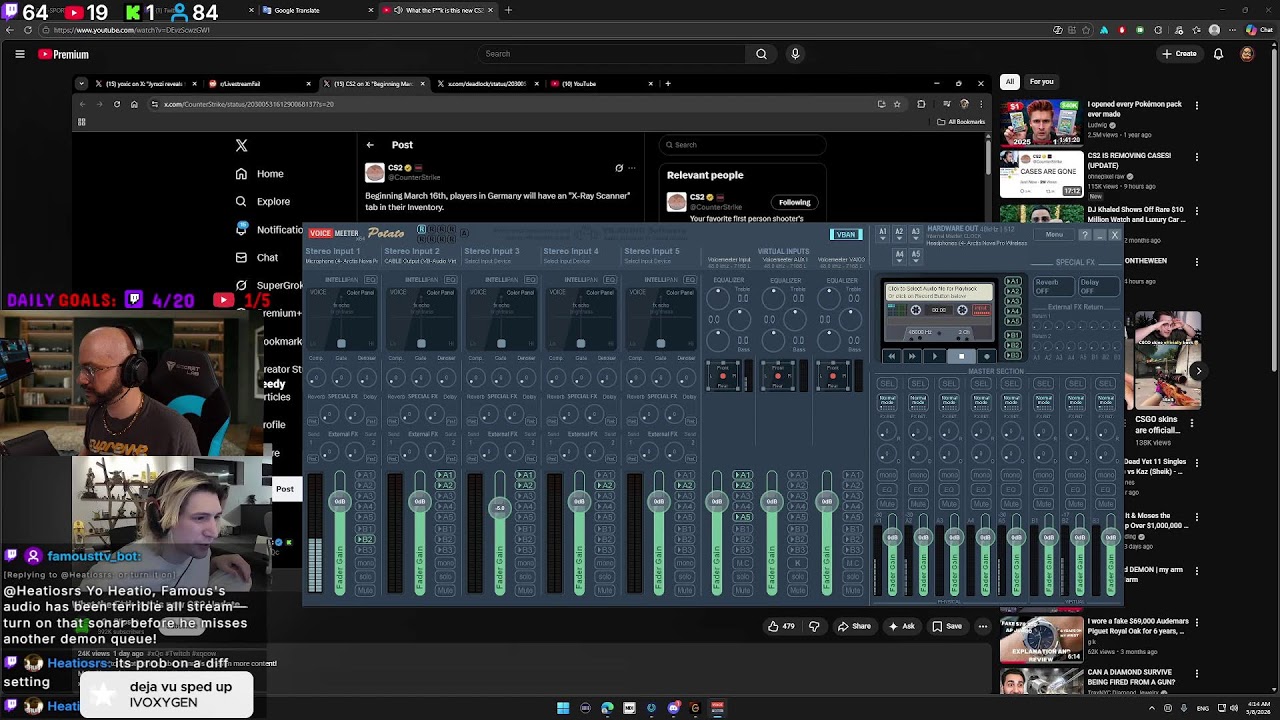Switch to the (10) YouTube tab
Image resolution: width=1280 pixels, height=720 pixels.
601,84
